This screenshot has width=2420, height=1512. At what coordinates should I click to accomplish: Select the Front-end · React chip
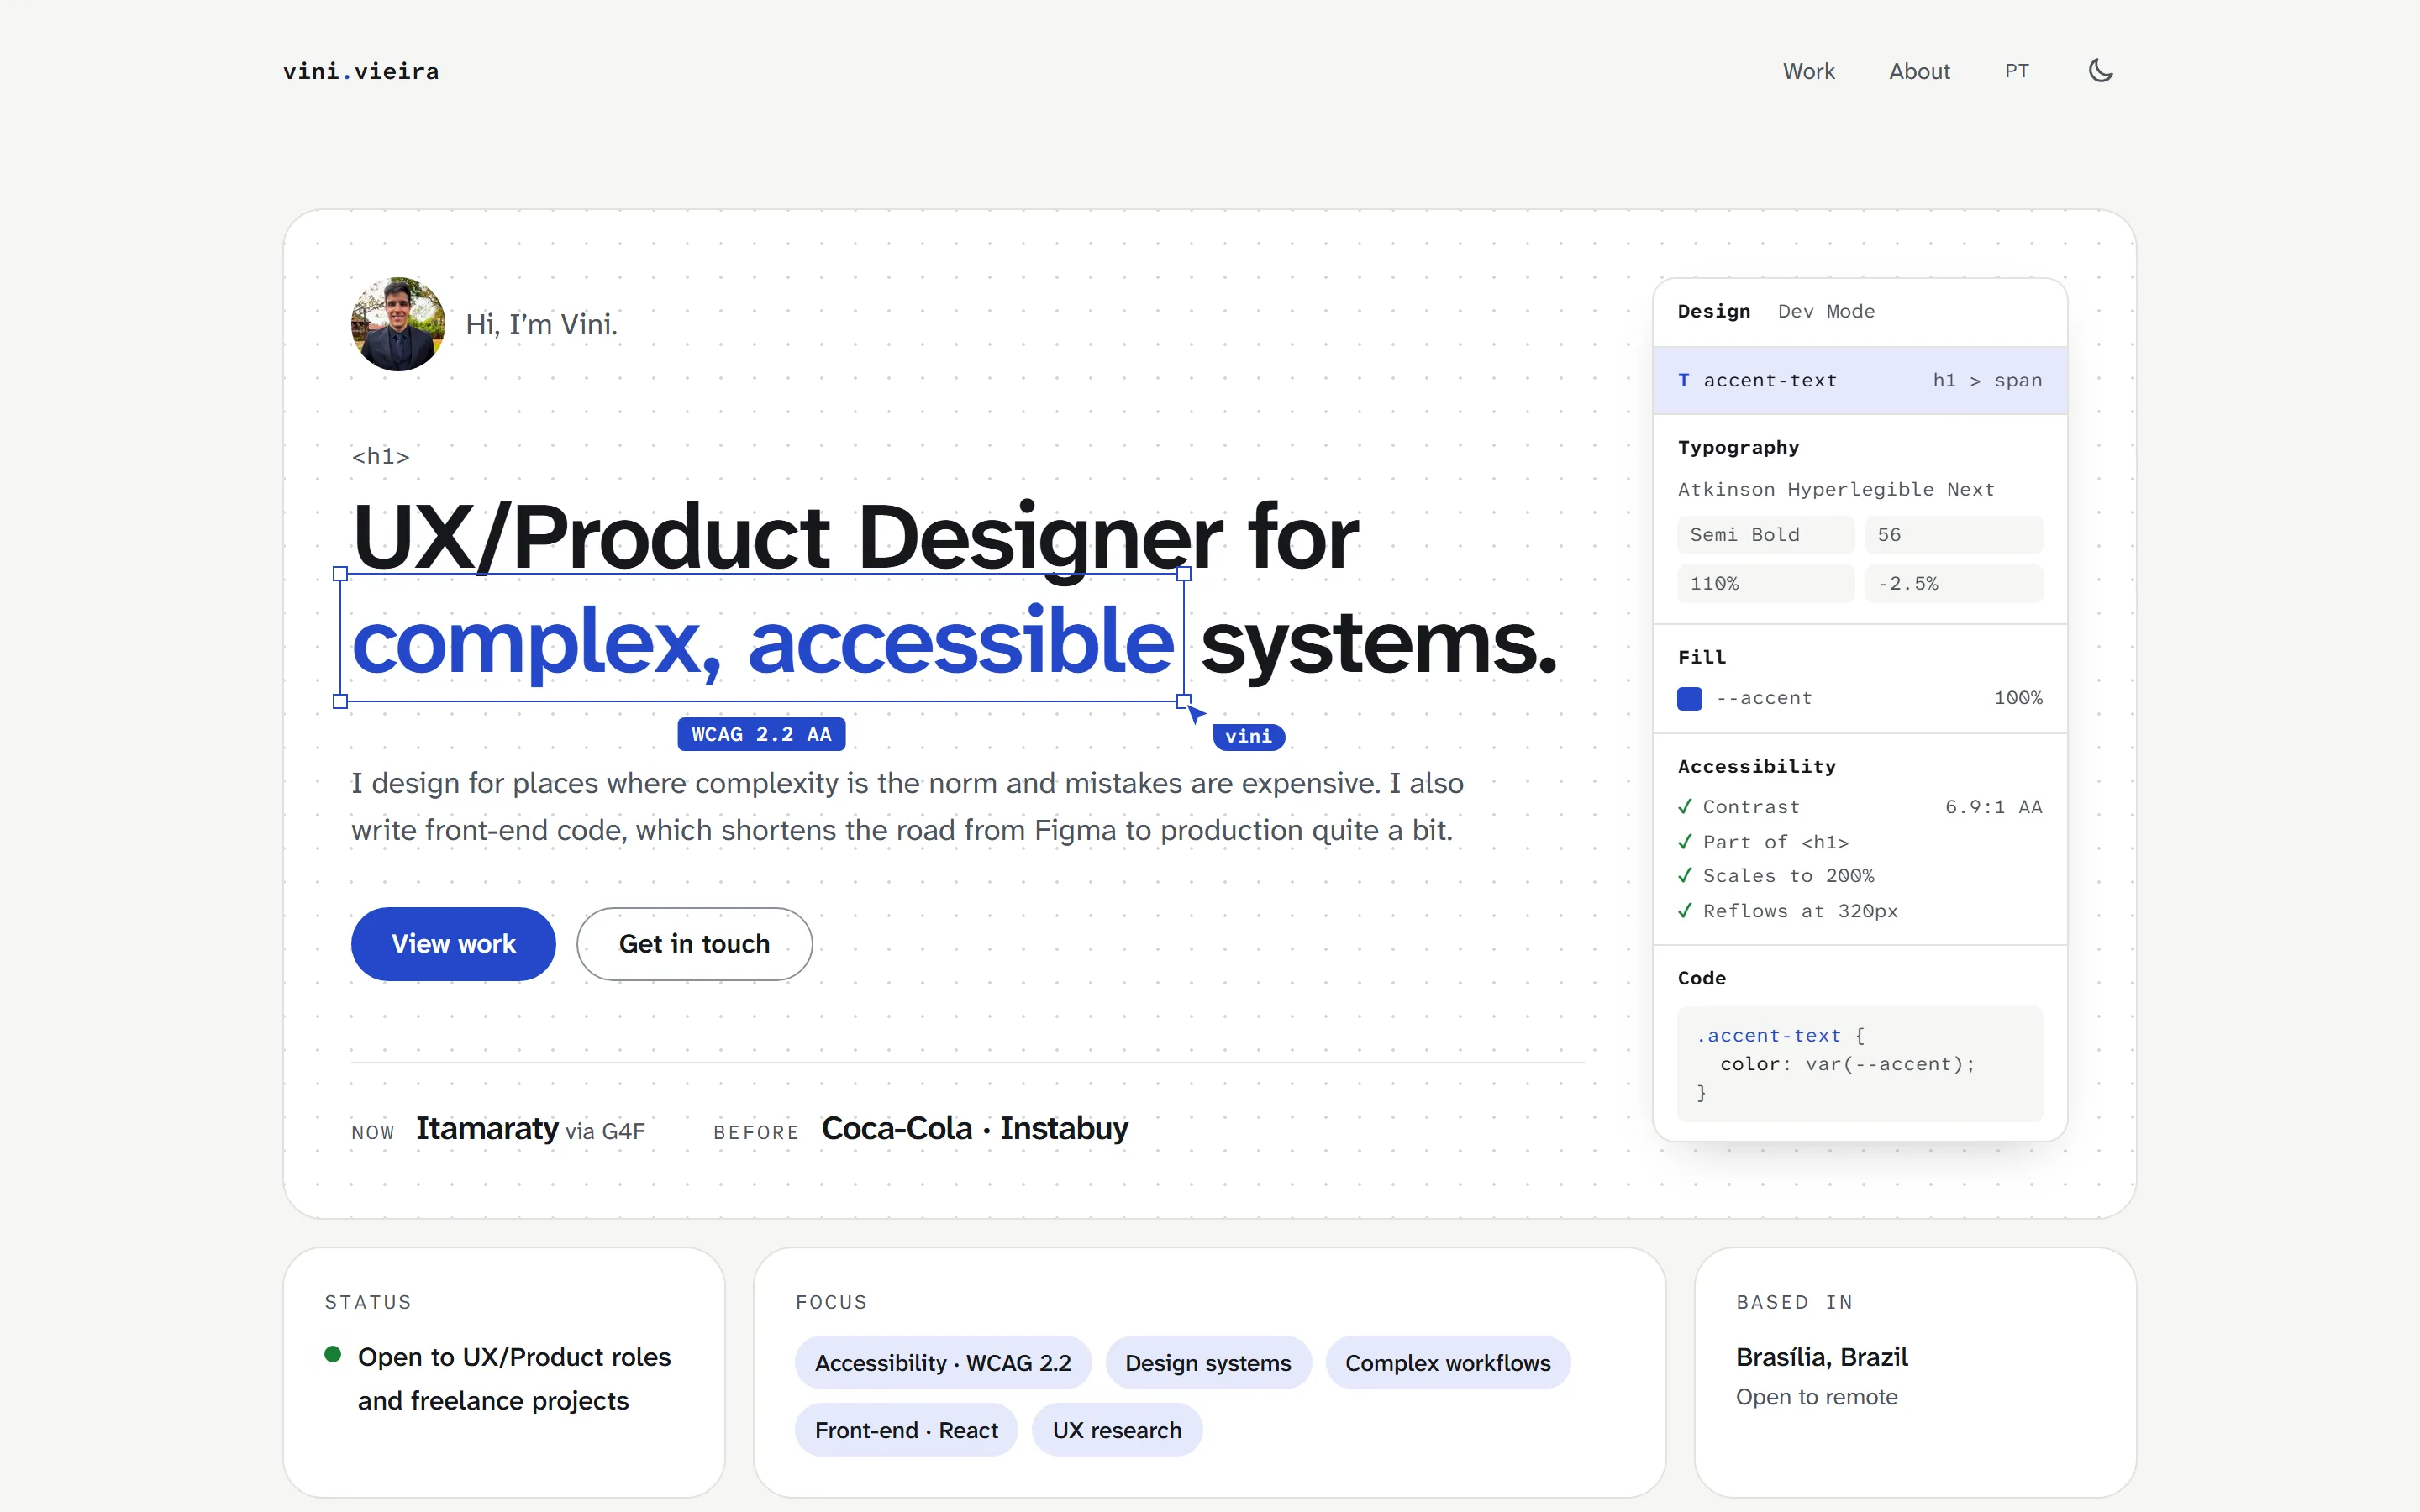coord(906,1430)
